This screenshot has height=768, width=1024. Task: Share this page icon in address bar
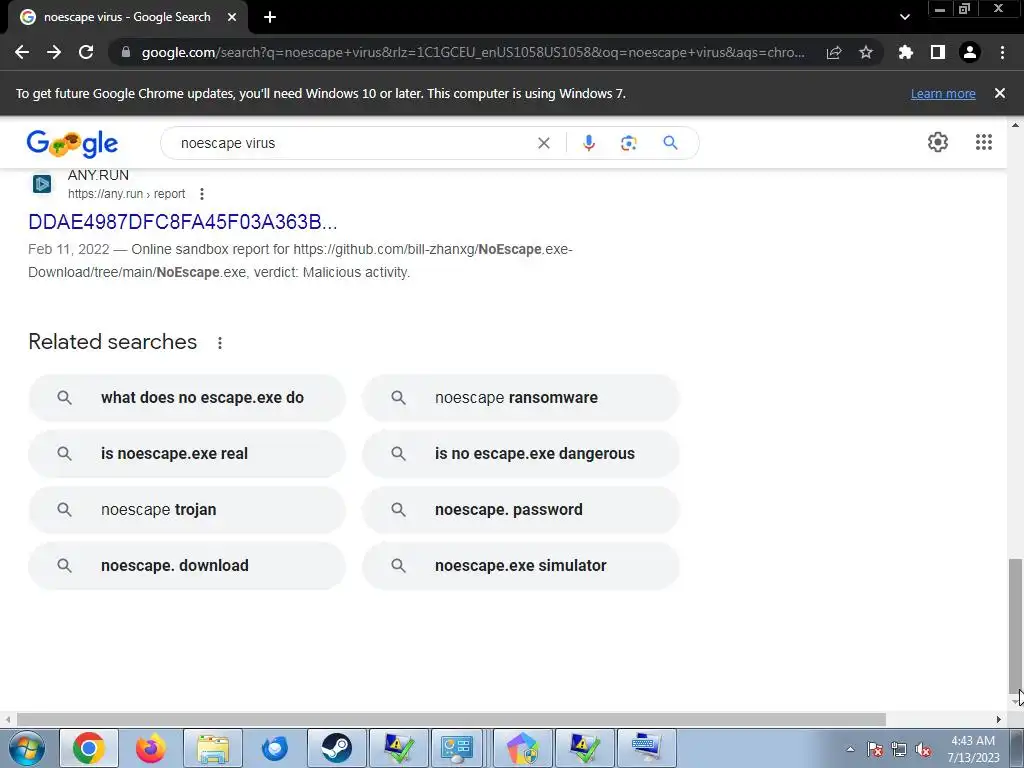[834, 52]
